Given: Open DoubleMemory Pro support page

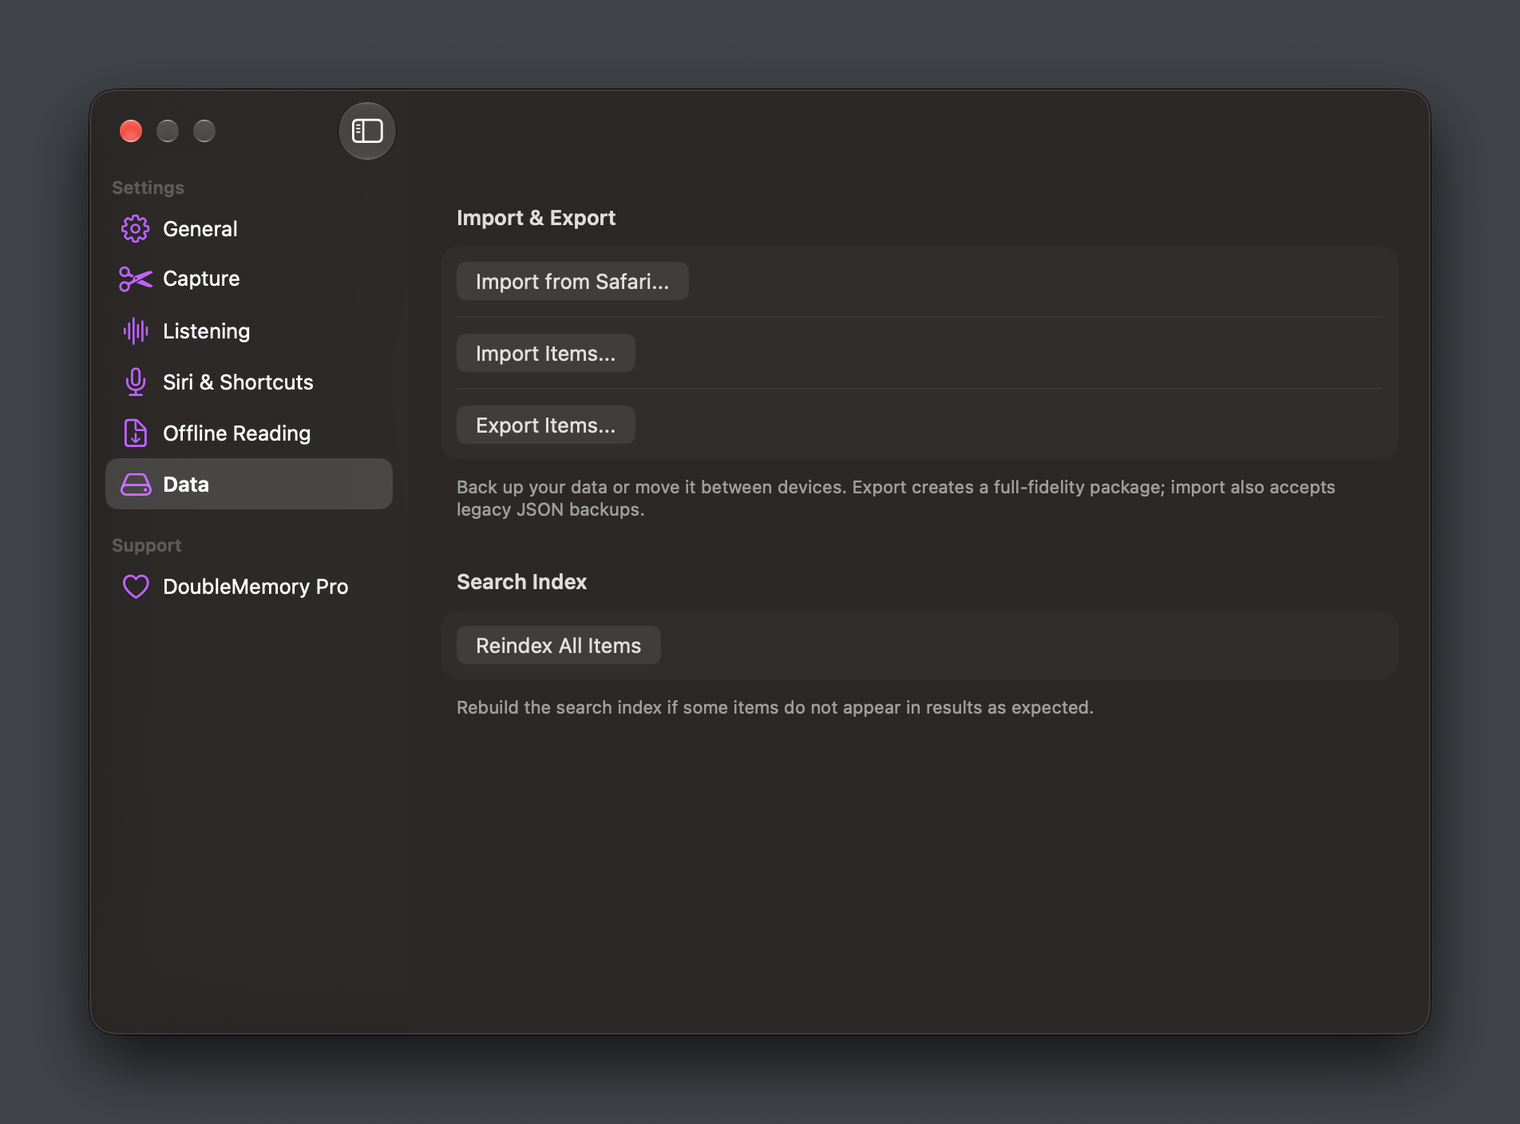Looking at the screenshot, I should [249, 587].
